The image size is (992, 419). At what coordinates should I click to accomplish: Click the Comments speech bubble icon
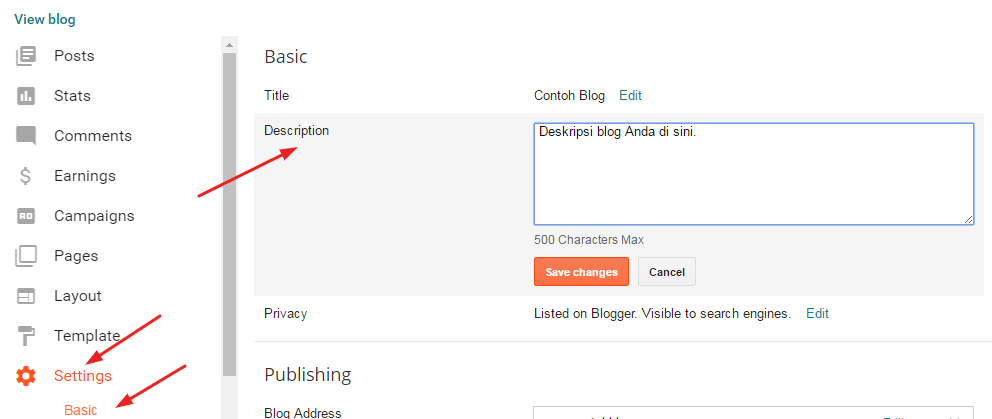point(26,136)
